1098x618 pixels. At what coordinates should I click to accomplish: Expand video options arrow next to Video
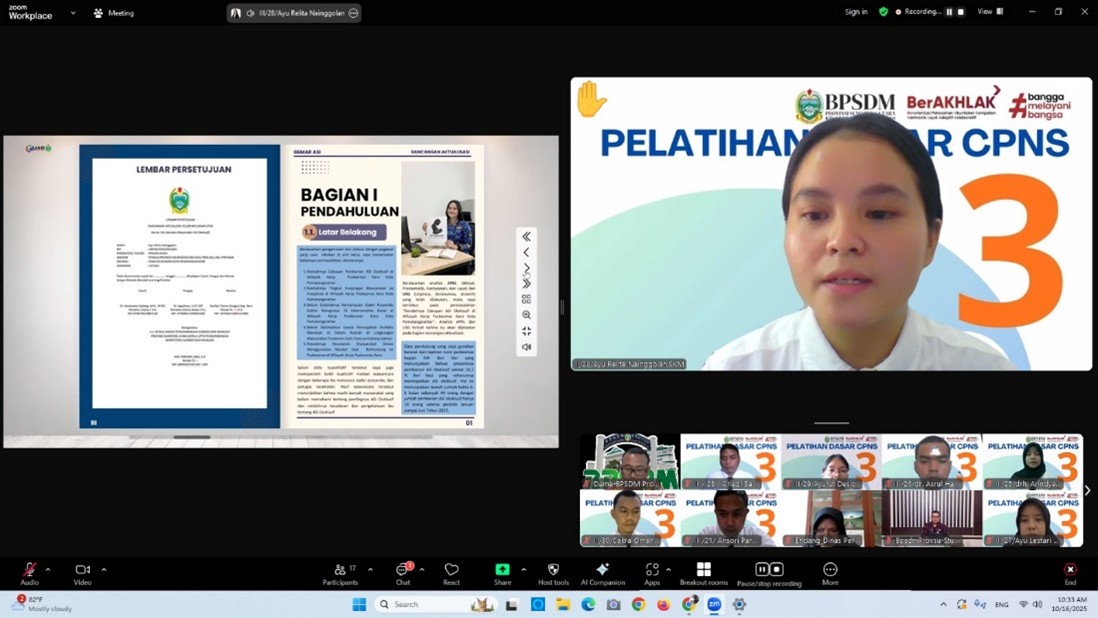[104, 570]
